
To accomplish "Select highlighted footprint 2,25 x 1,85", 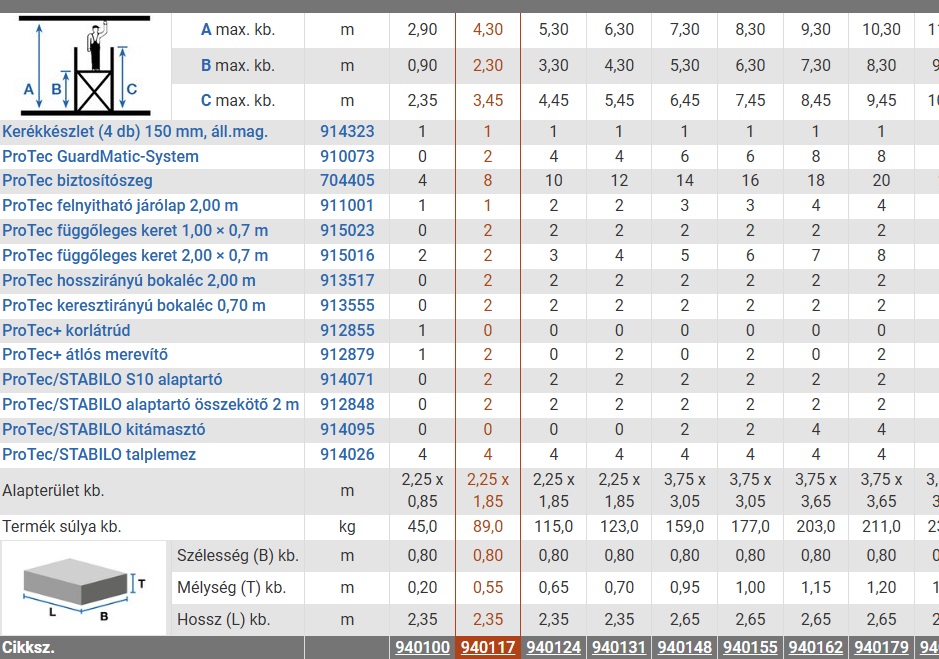I will coord(487,491).
